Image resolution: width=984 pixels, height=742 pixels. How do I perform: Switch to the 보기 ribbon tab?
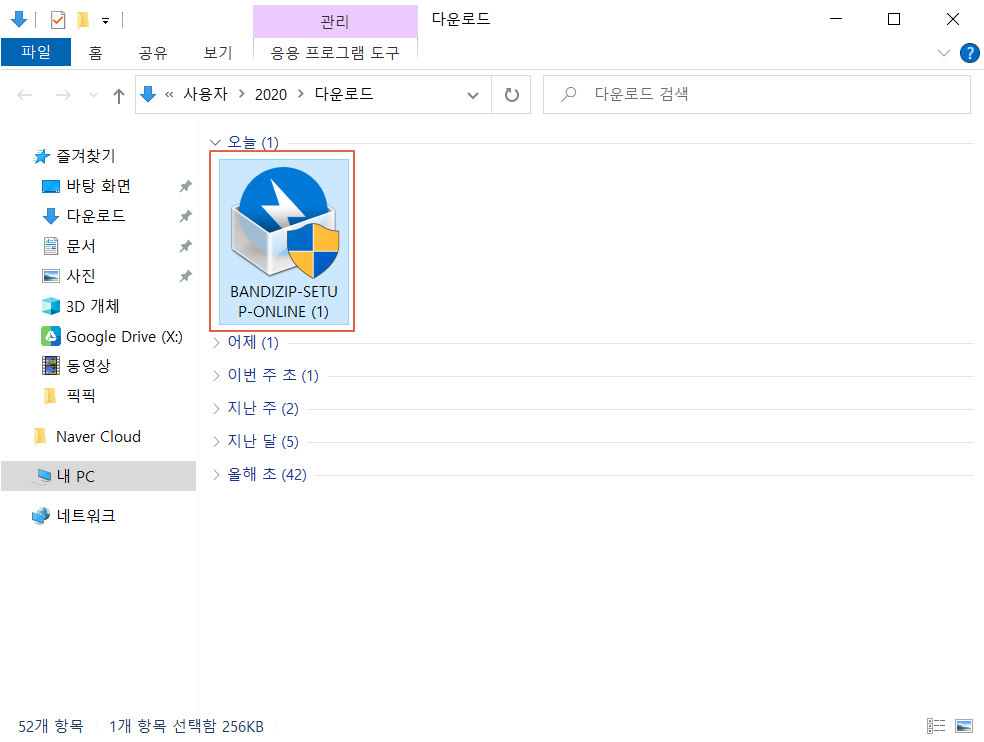tap(218, 53)
